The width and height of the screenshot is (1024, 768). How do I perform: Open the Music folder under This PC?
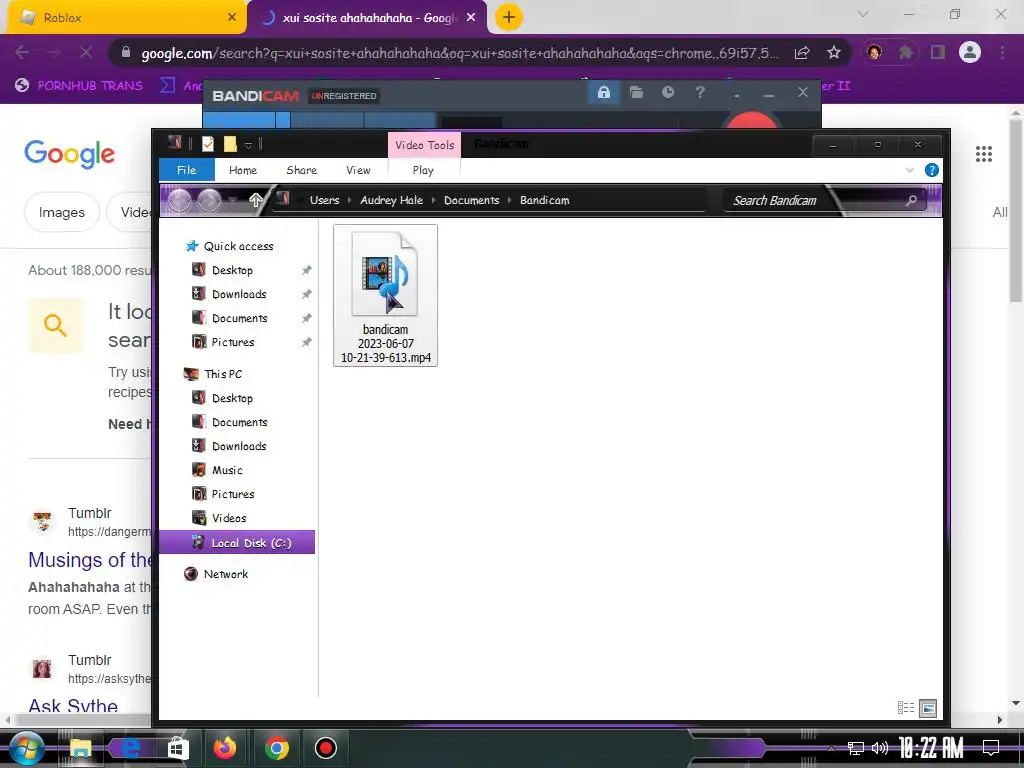(217, 470)
